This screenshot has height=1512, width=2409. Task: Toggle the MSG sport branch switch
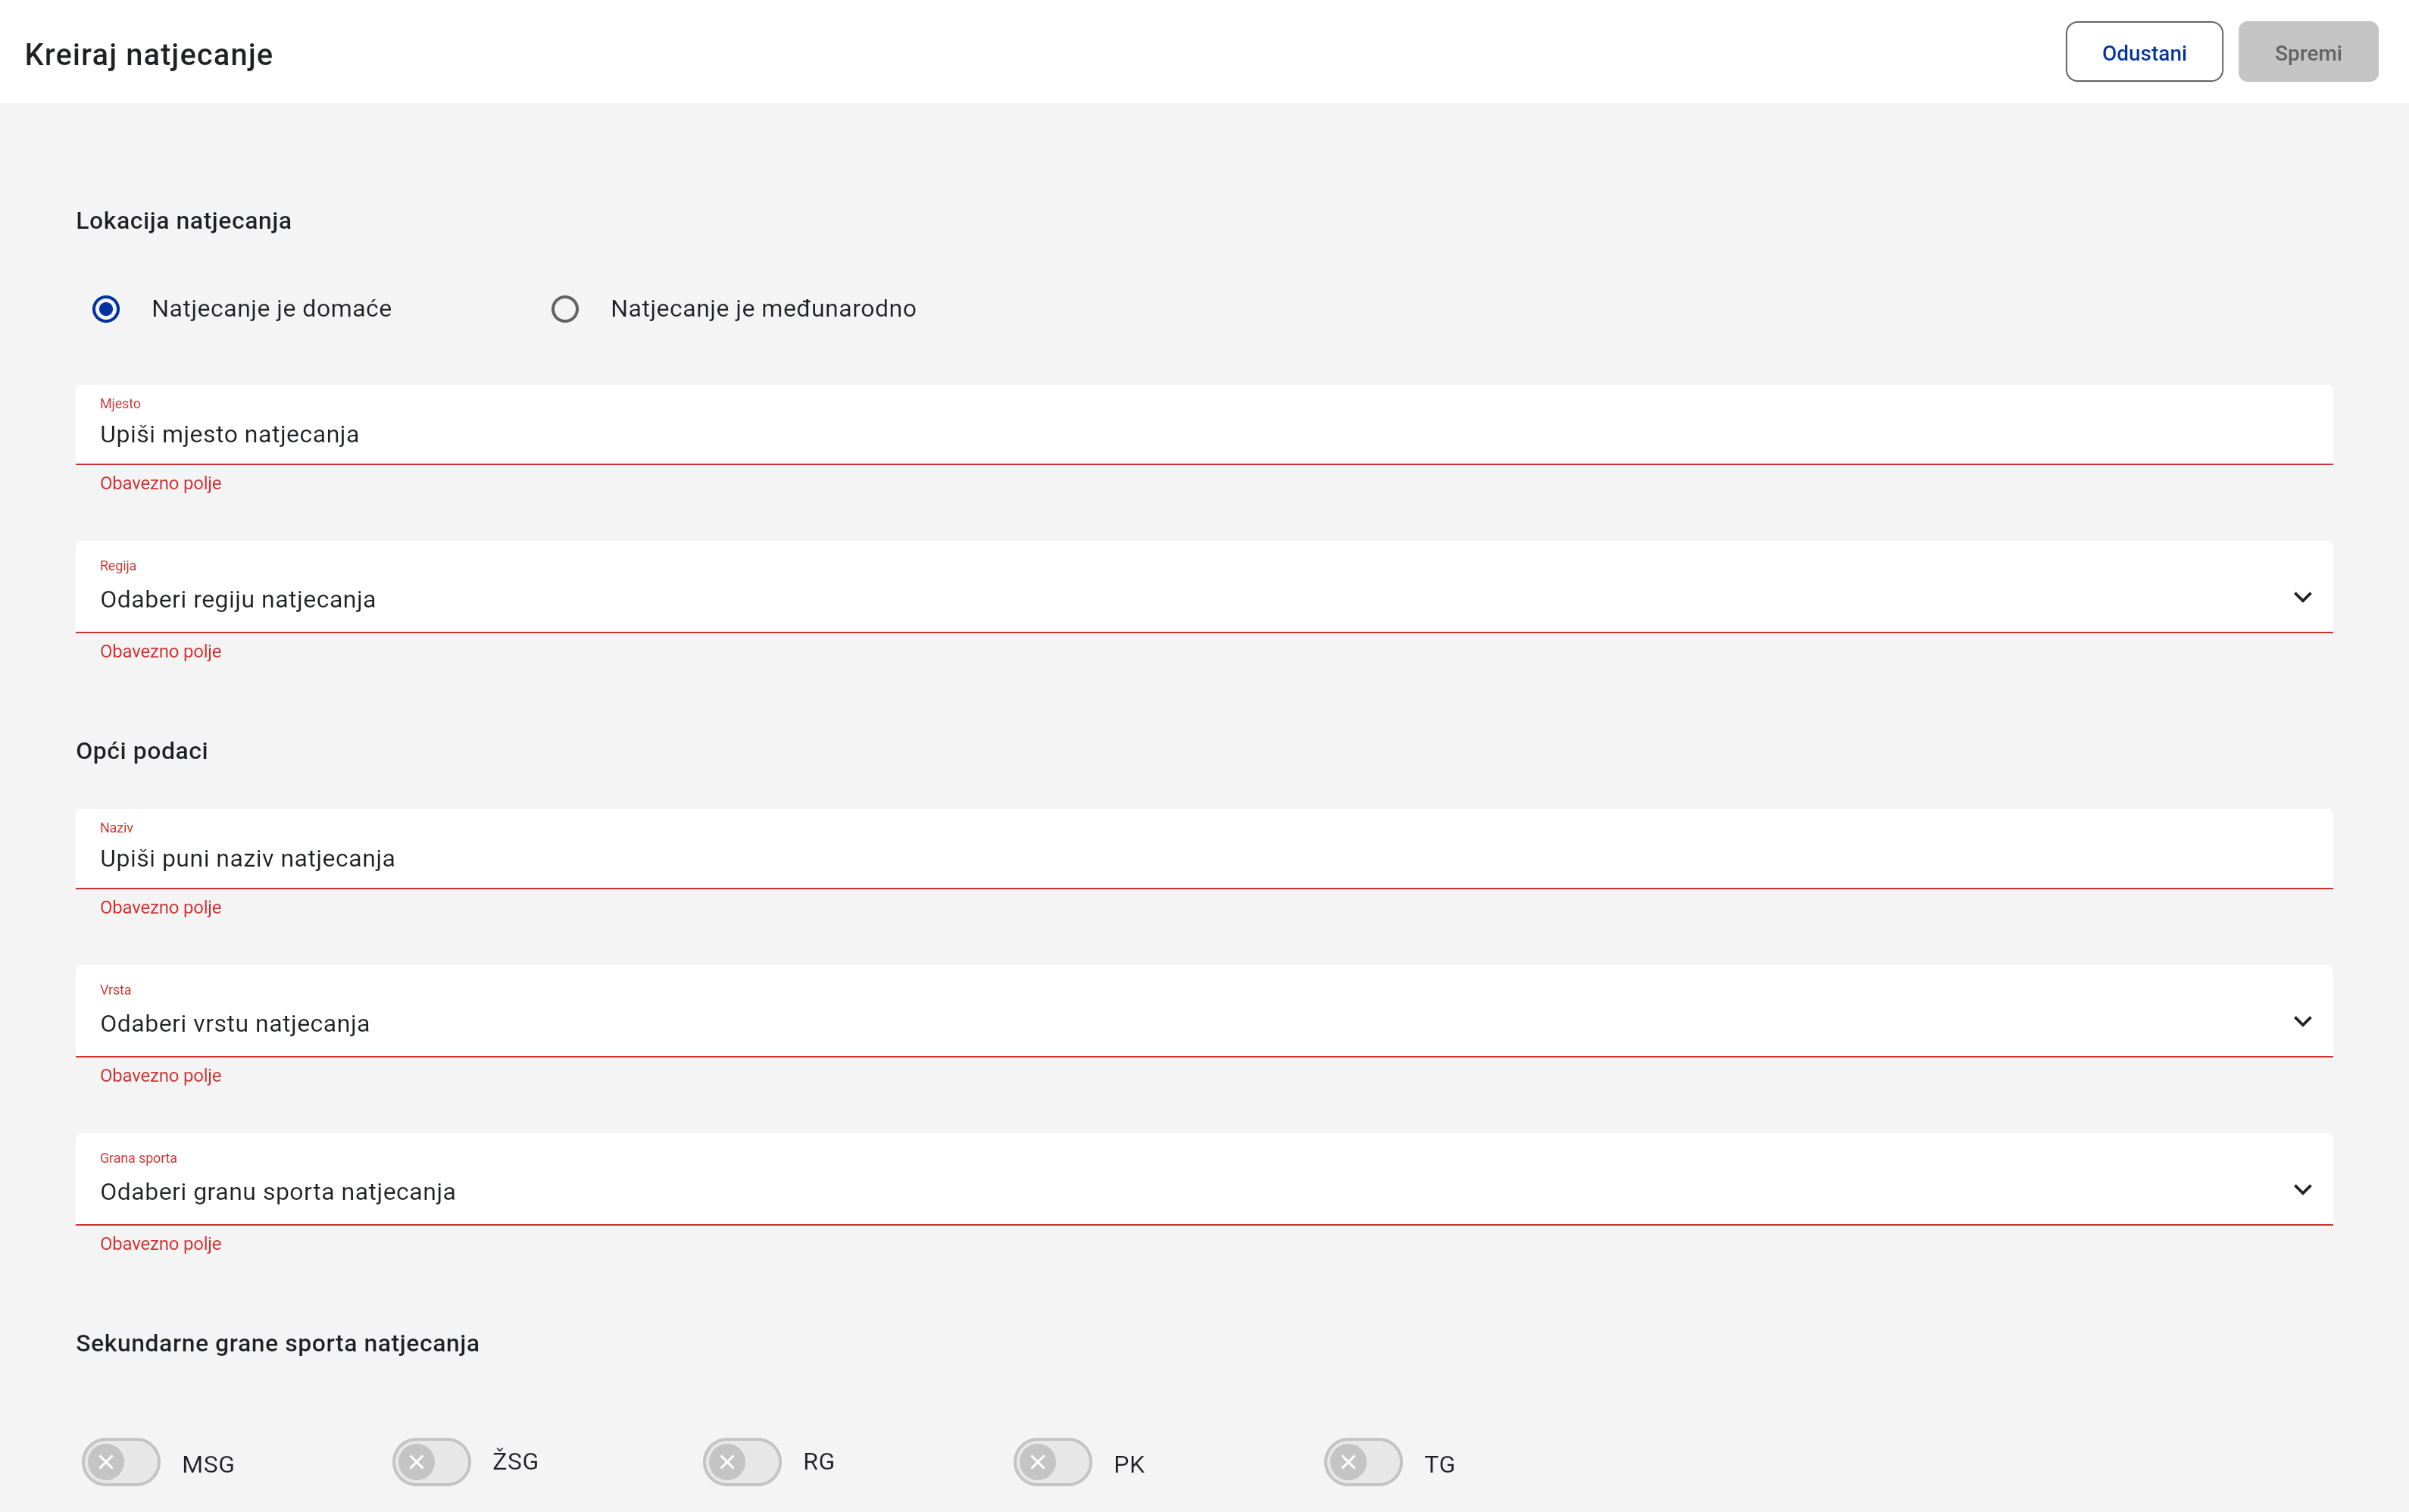point(121,1462)
